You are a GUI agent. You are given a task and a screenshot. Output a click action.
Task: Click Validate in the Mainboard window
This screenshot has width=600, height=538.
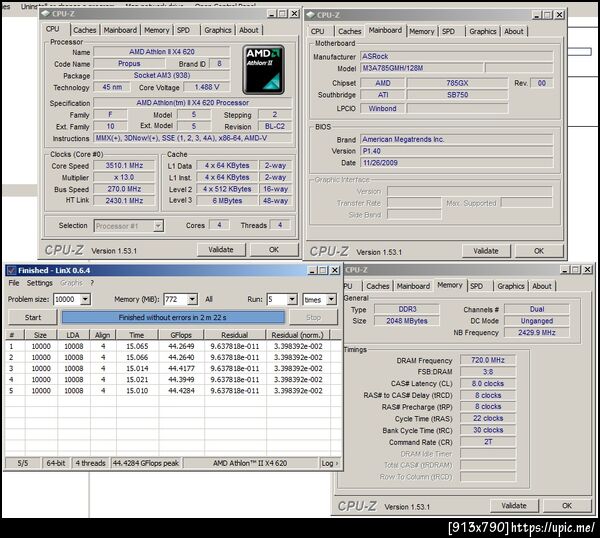(486, 251)
